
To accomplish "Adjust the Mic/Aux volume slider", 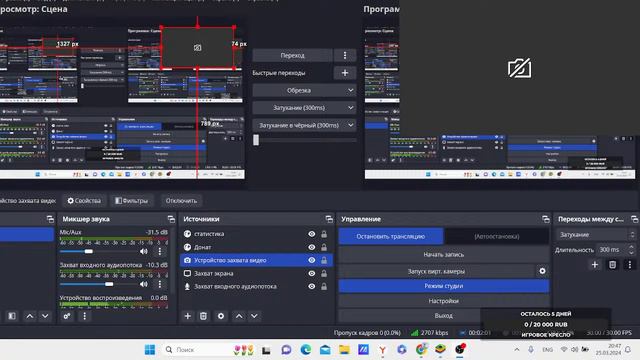I will (89, 251).
